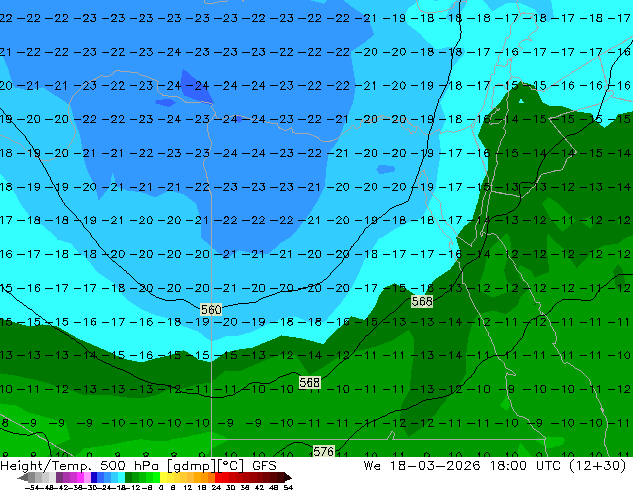Click the 576 height contour label
The height and width of the screenshot is (490, 634).
323,451
